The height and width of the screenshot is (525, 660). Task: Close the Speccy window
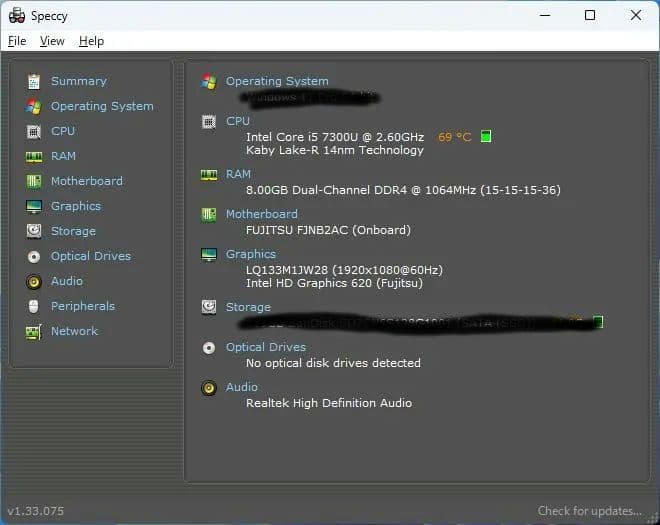tap(636, 15)
